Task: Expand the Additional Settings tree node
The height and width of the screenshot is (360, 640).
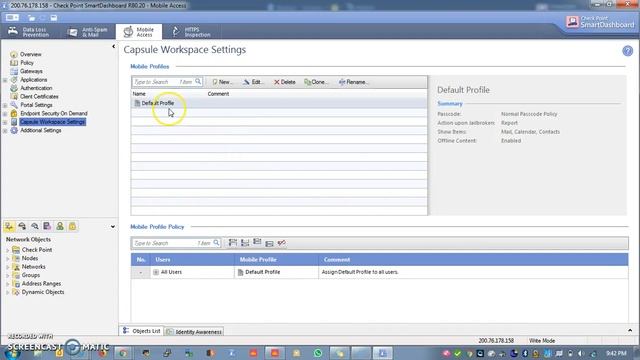Action: click(5, 131)
